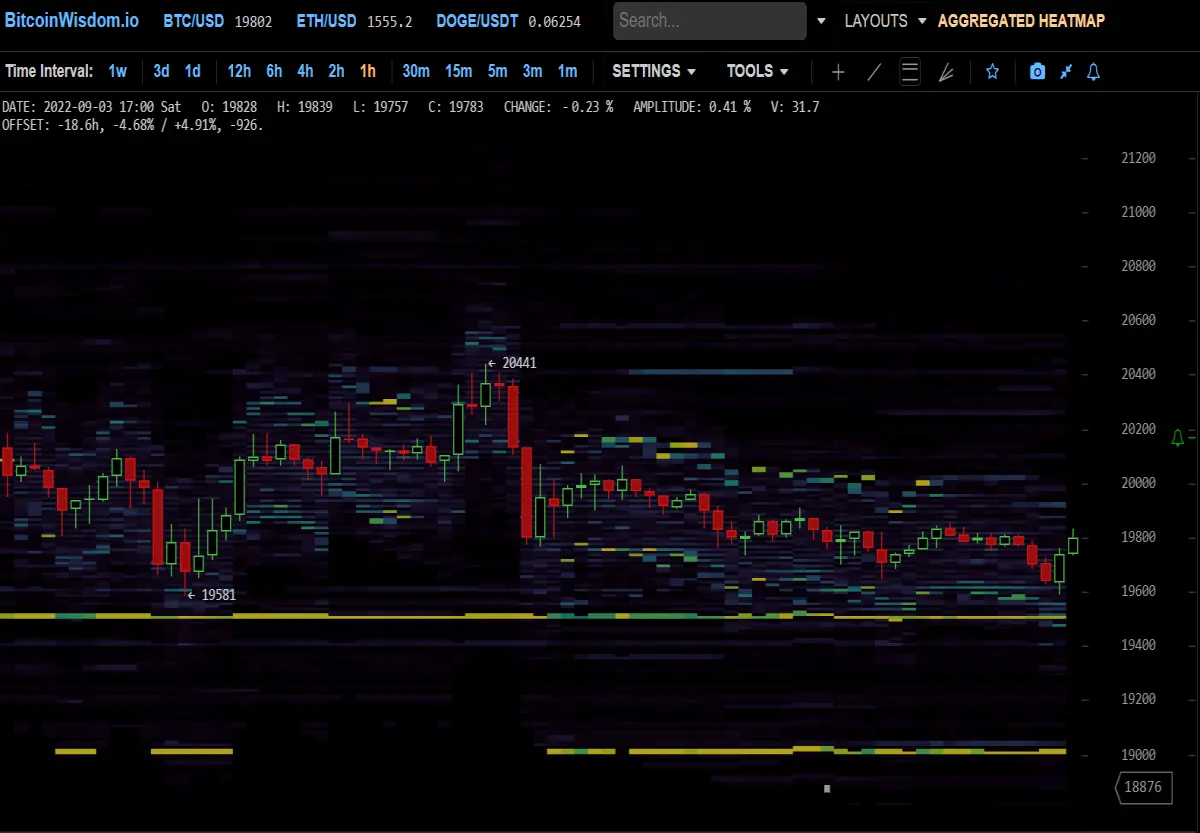The image size is (1200, 833).
Task: Set time interval to 30m
Action: pyautogui.click(x=416, y=71)
